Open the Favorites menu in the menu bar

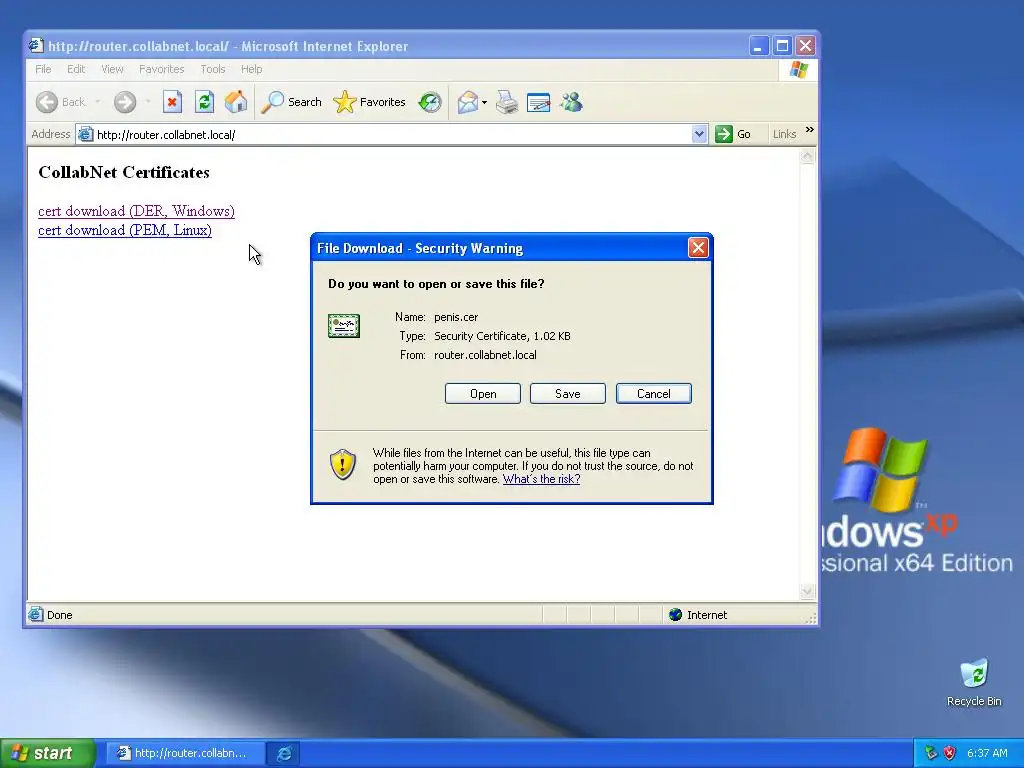pos(161,69)
